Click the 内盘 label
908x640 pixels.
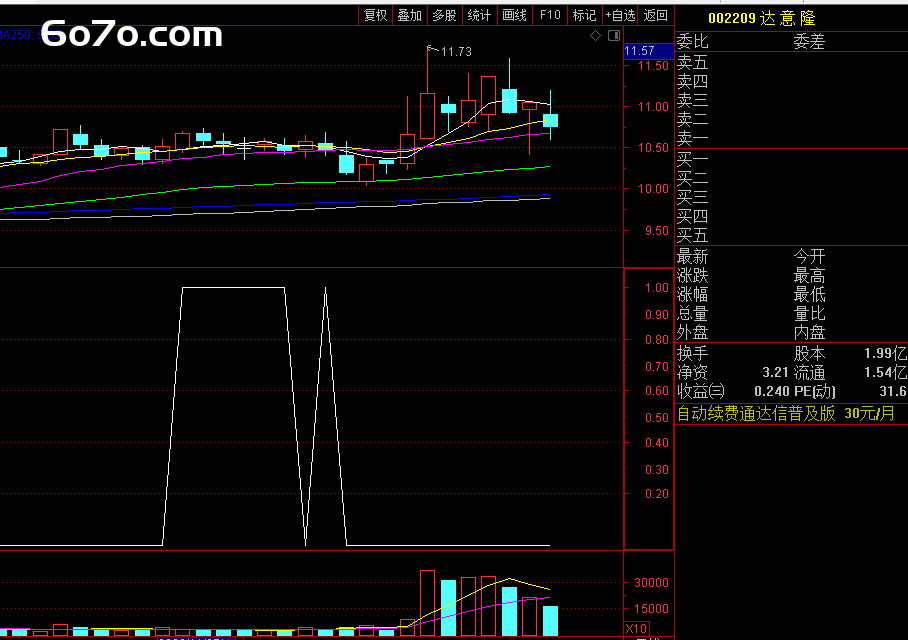click(809, 332)
